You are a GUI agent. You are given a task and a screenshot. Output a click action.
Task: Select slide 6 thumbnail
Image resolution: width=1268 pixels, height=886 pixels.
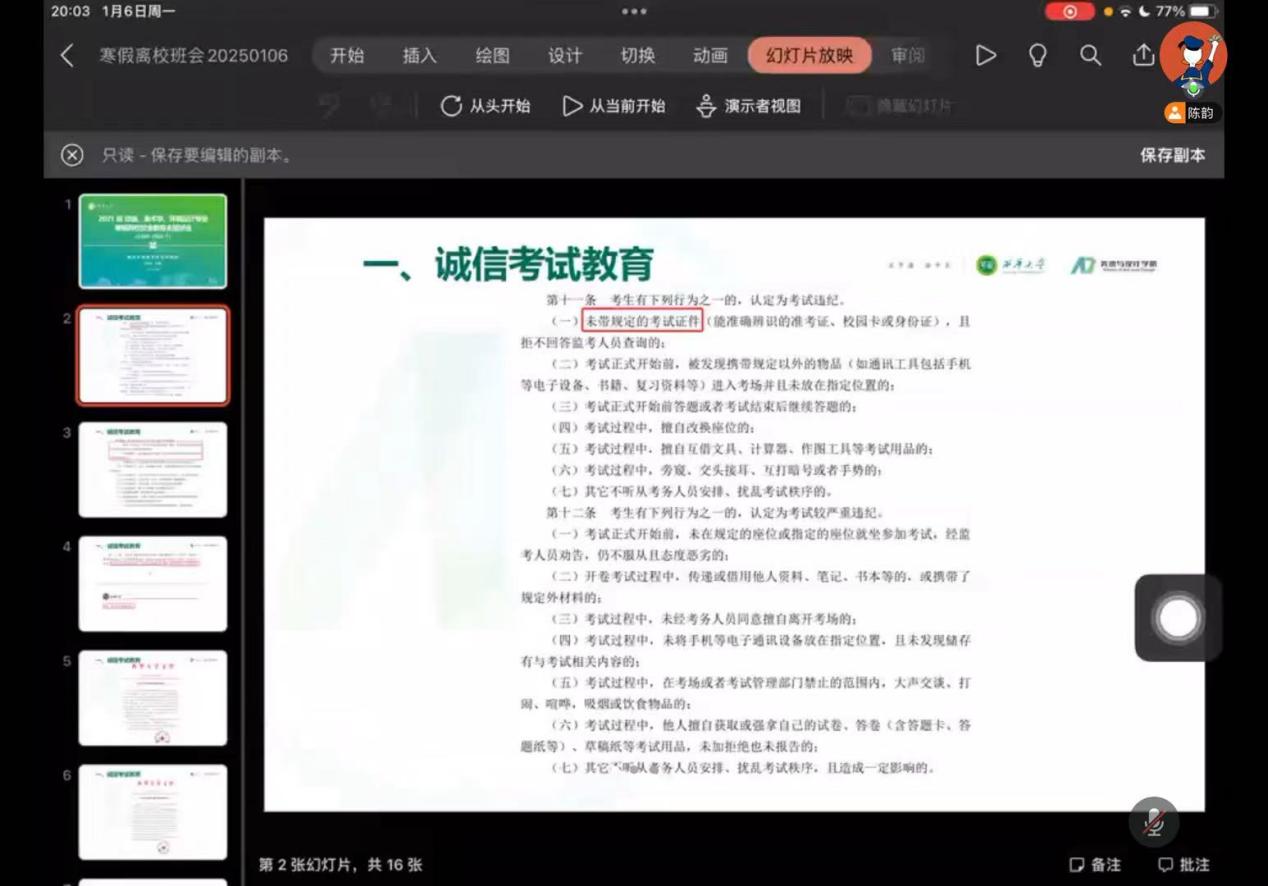coord(153,812)
